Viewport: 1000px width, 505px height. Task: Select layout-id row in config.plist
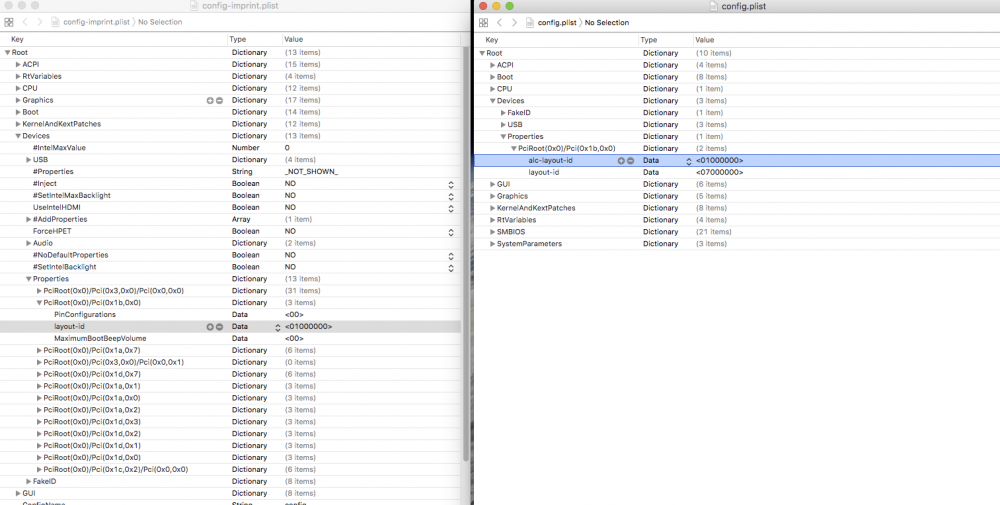point(737,172)
